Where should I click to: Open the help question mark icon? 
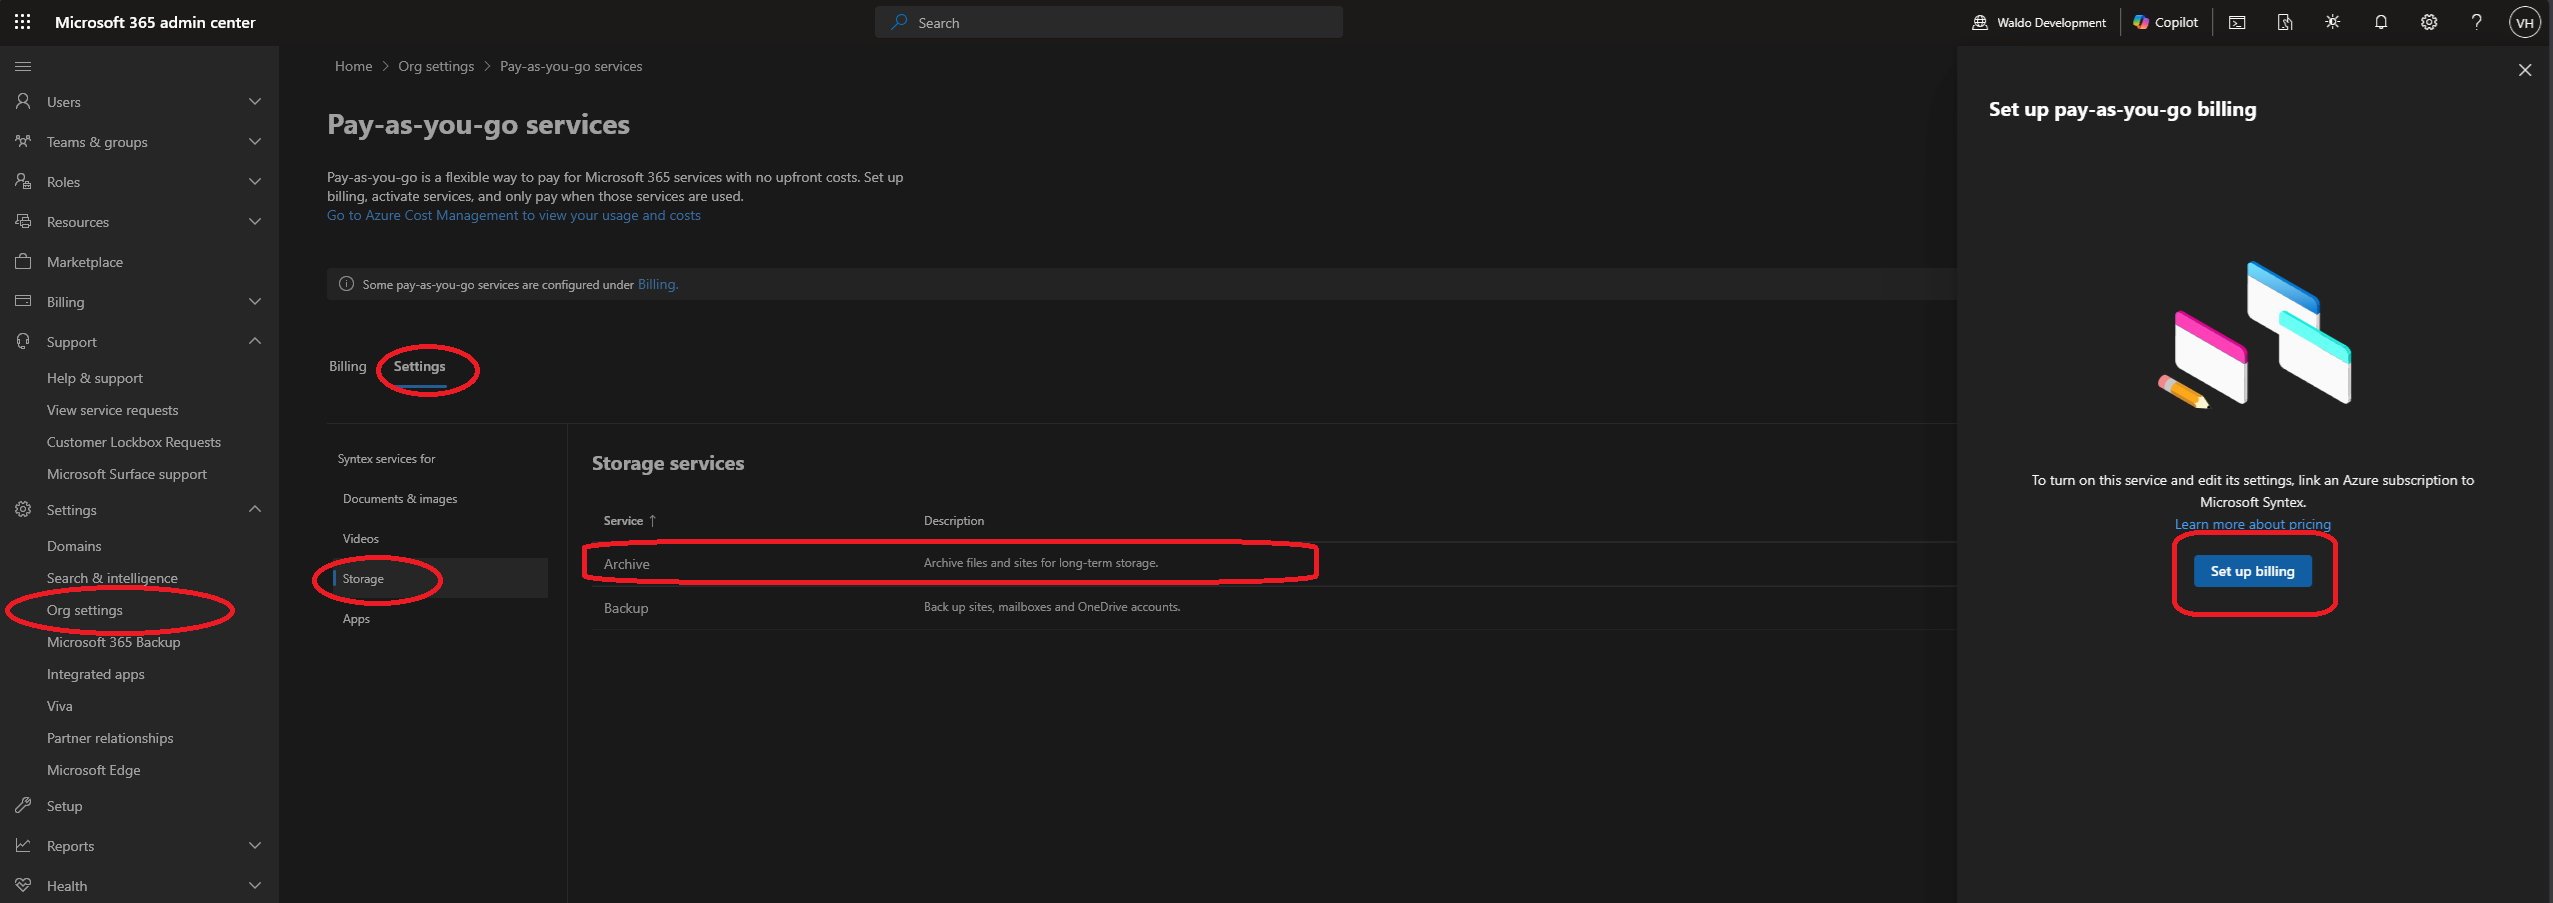2477,22
